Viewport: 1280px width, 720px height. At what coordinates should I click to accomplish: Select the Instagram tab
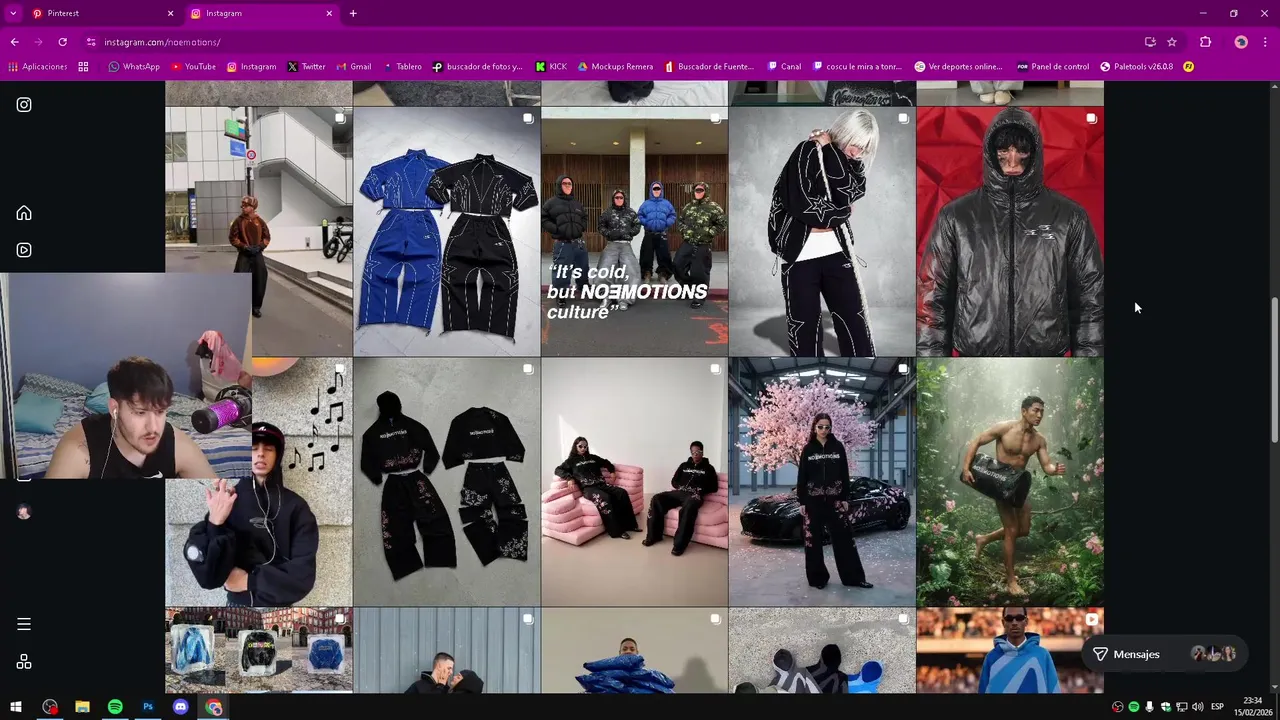click(261, 13)
